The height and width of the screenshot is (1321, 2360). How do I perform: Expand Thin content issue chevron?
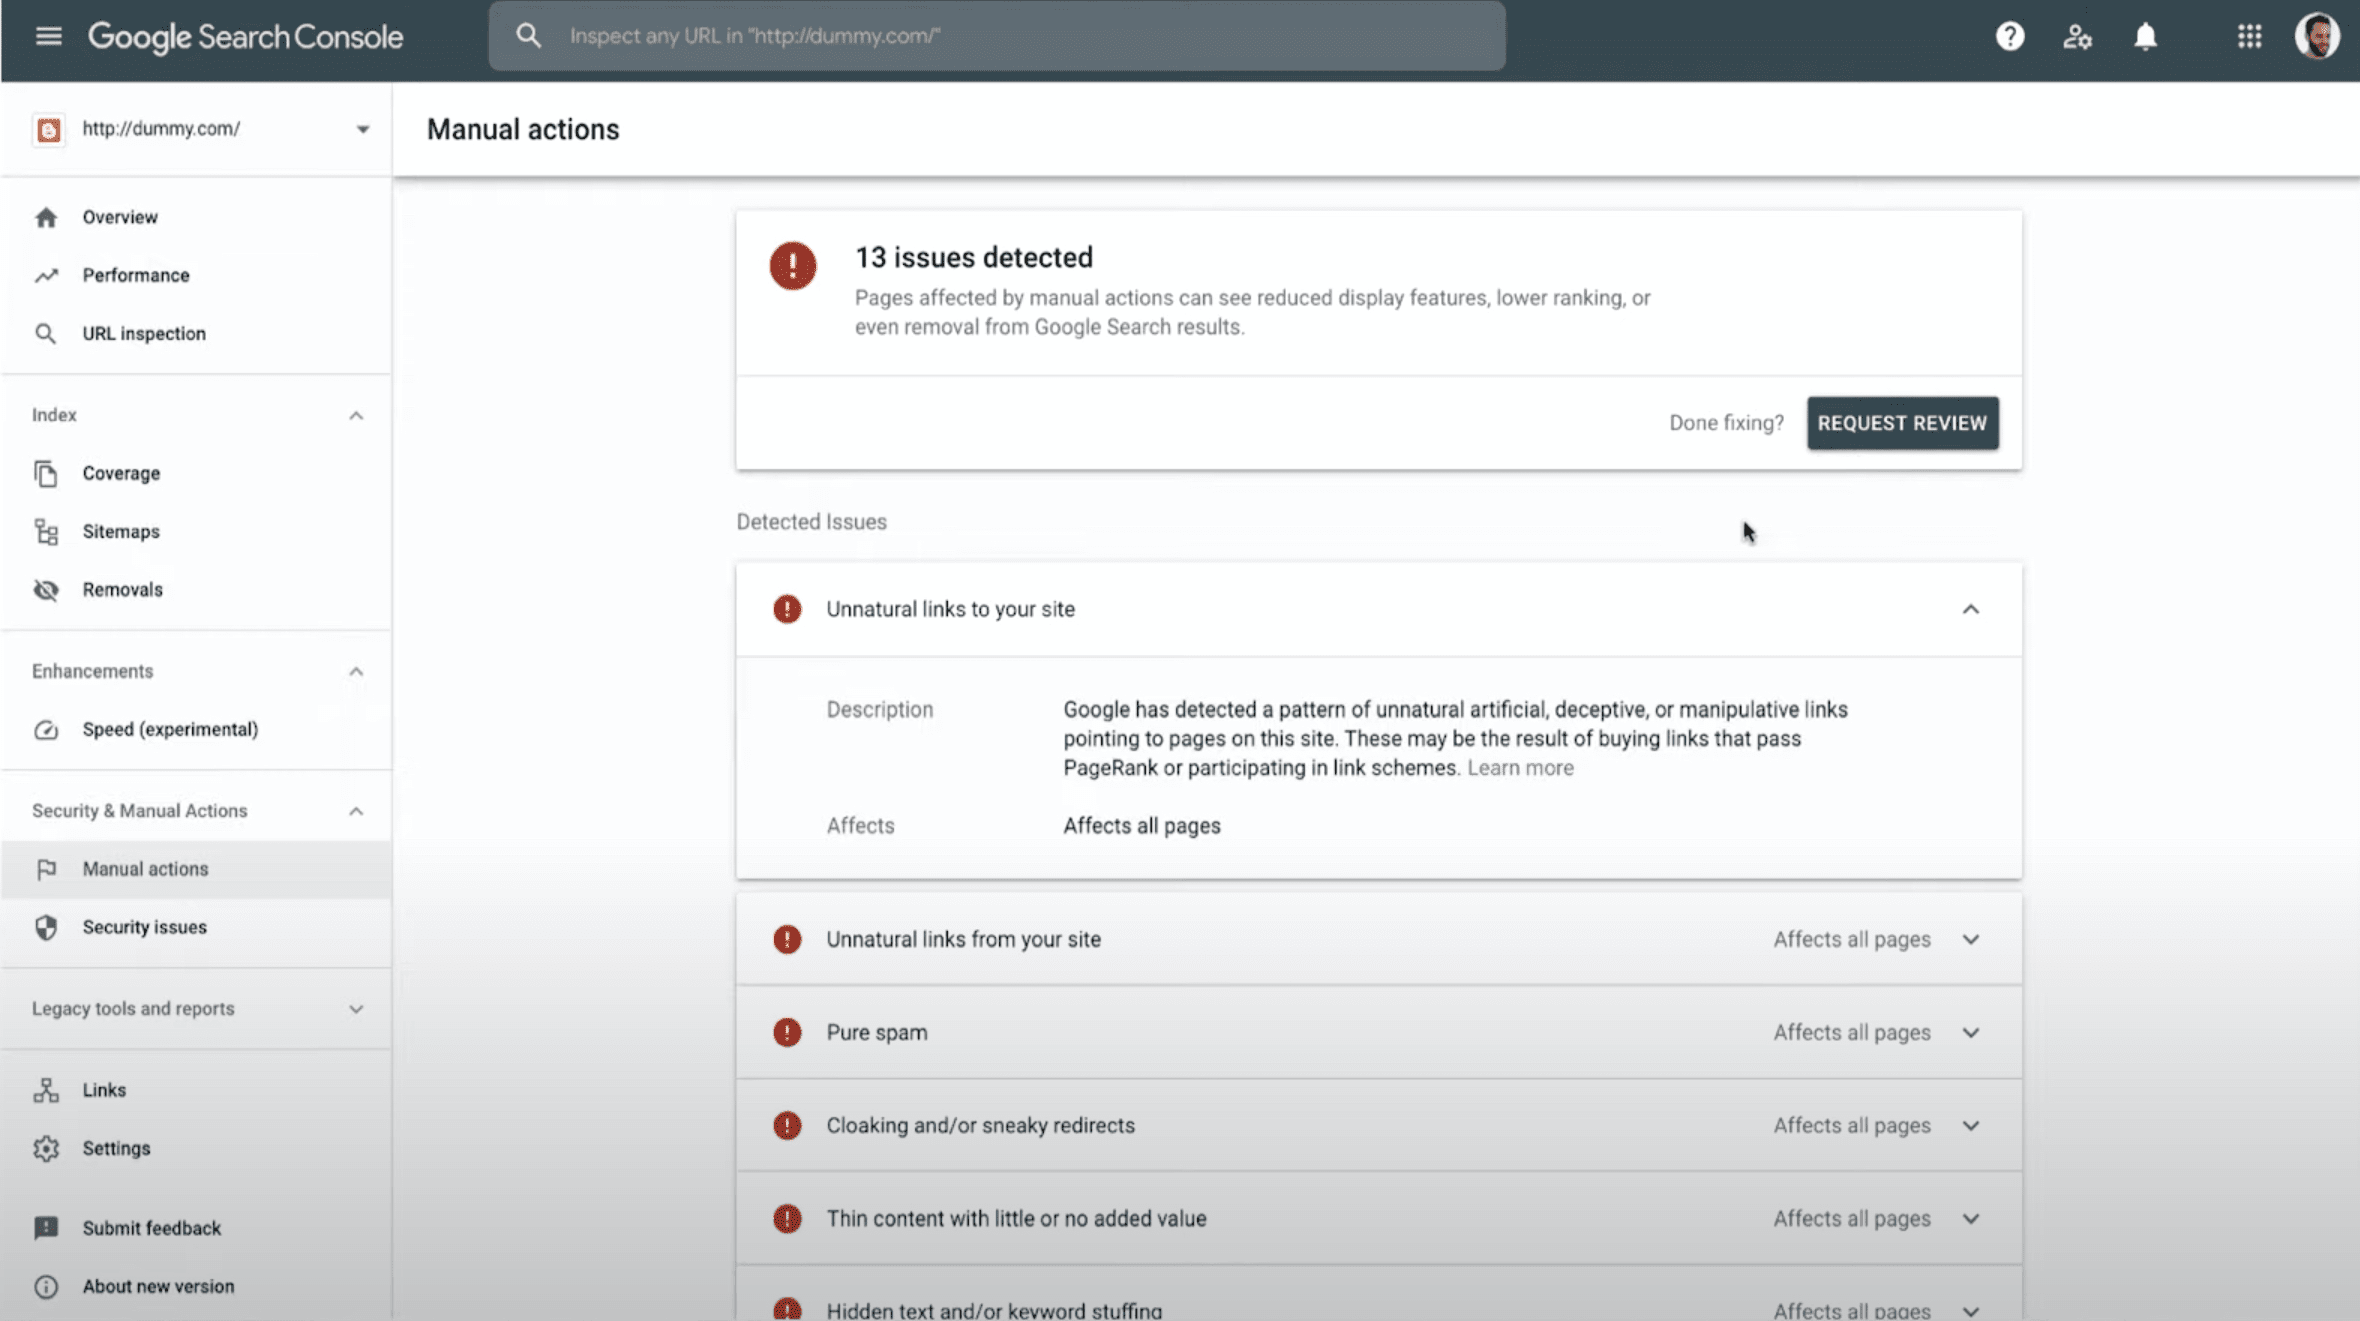(1970, 1218)
